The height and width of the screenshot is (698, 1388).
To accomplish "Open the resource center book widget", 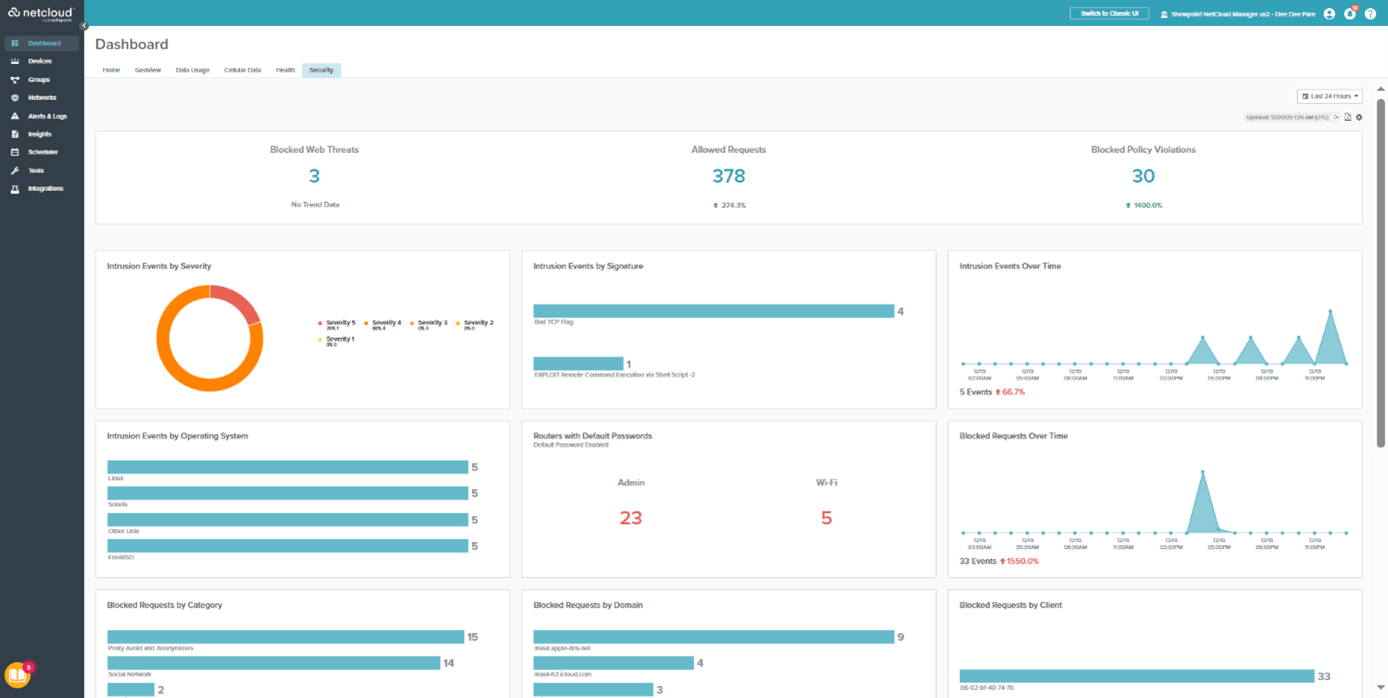I will coord(17,675).
